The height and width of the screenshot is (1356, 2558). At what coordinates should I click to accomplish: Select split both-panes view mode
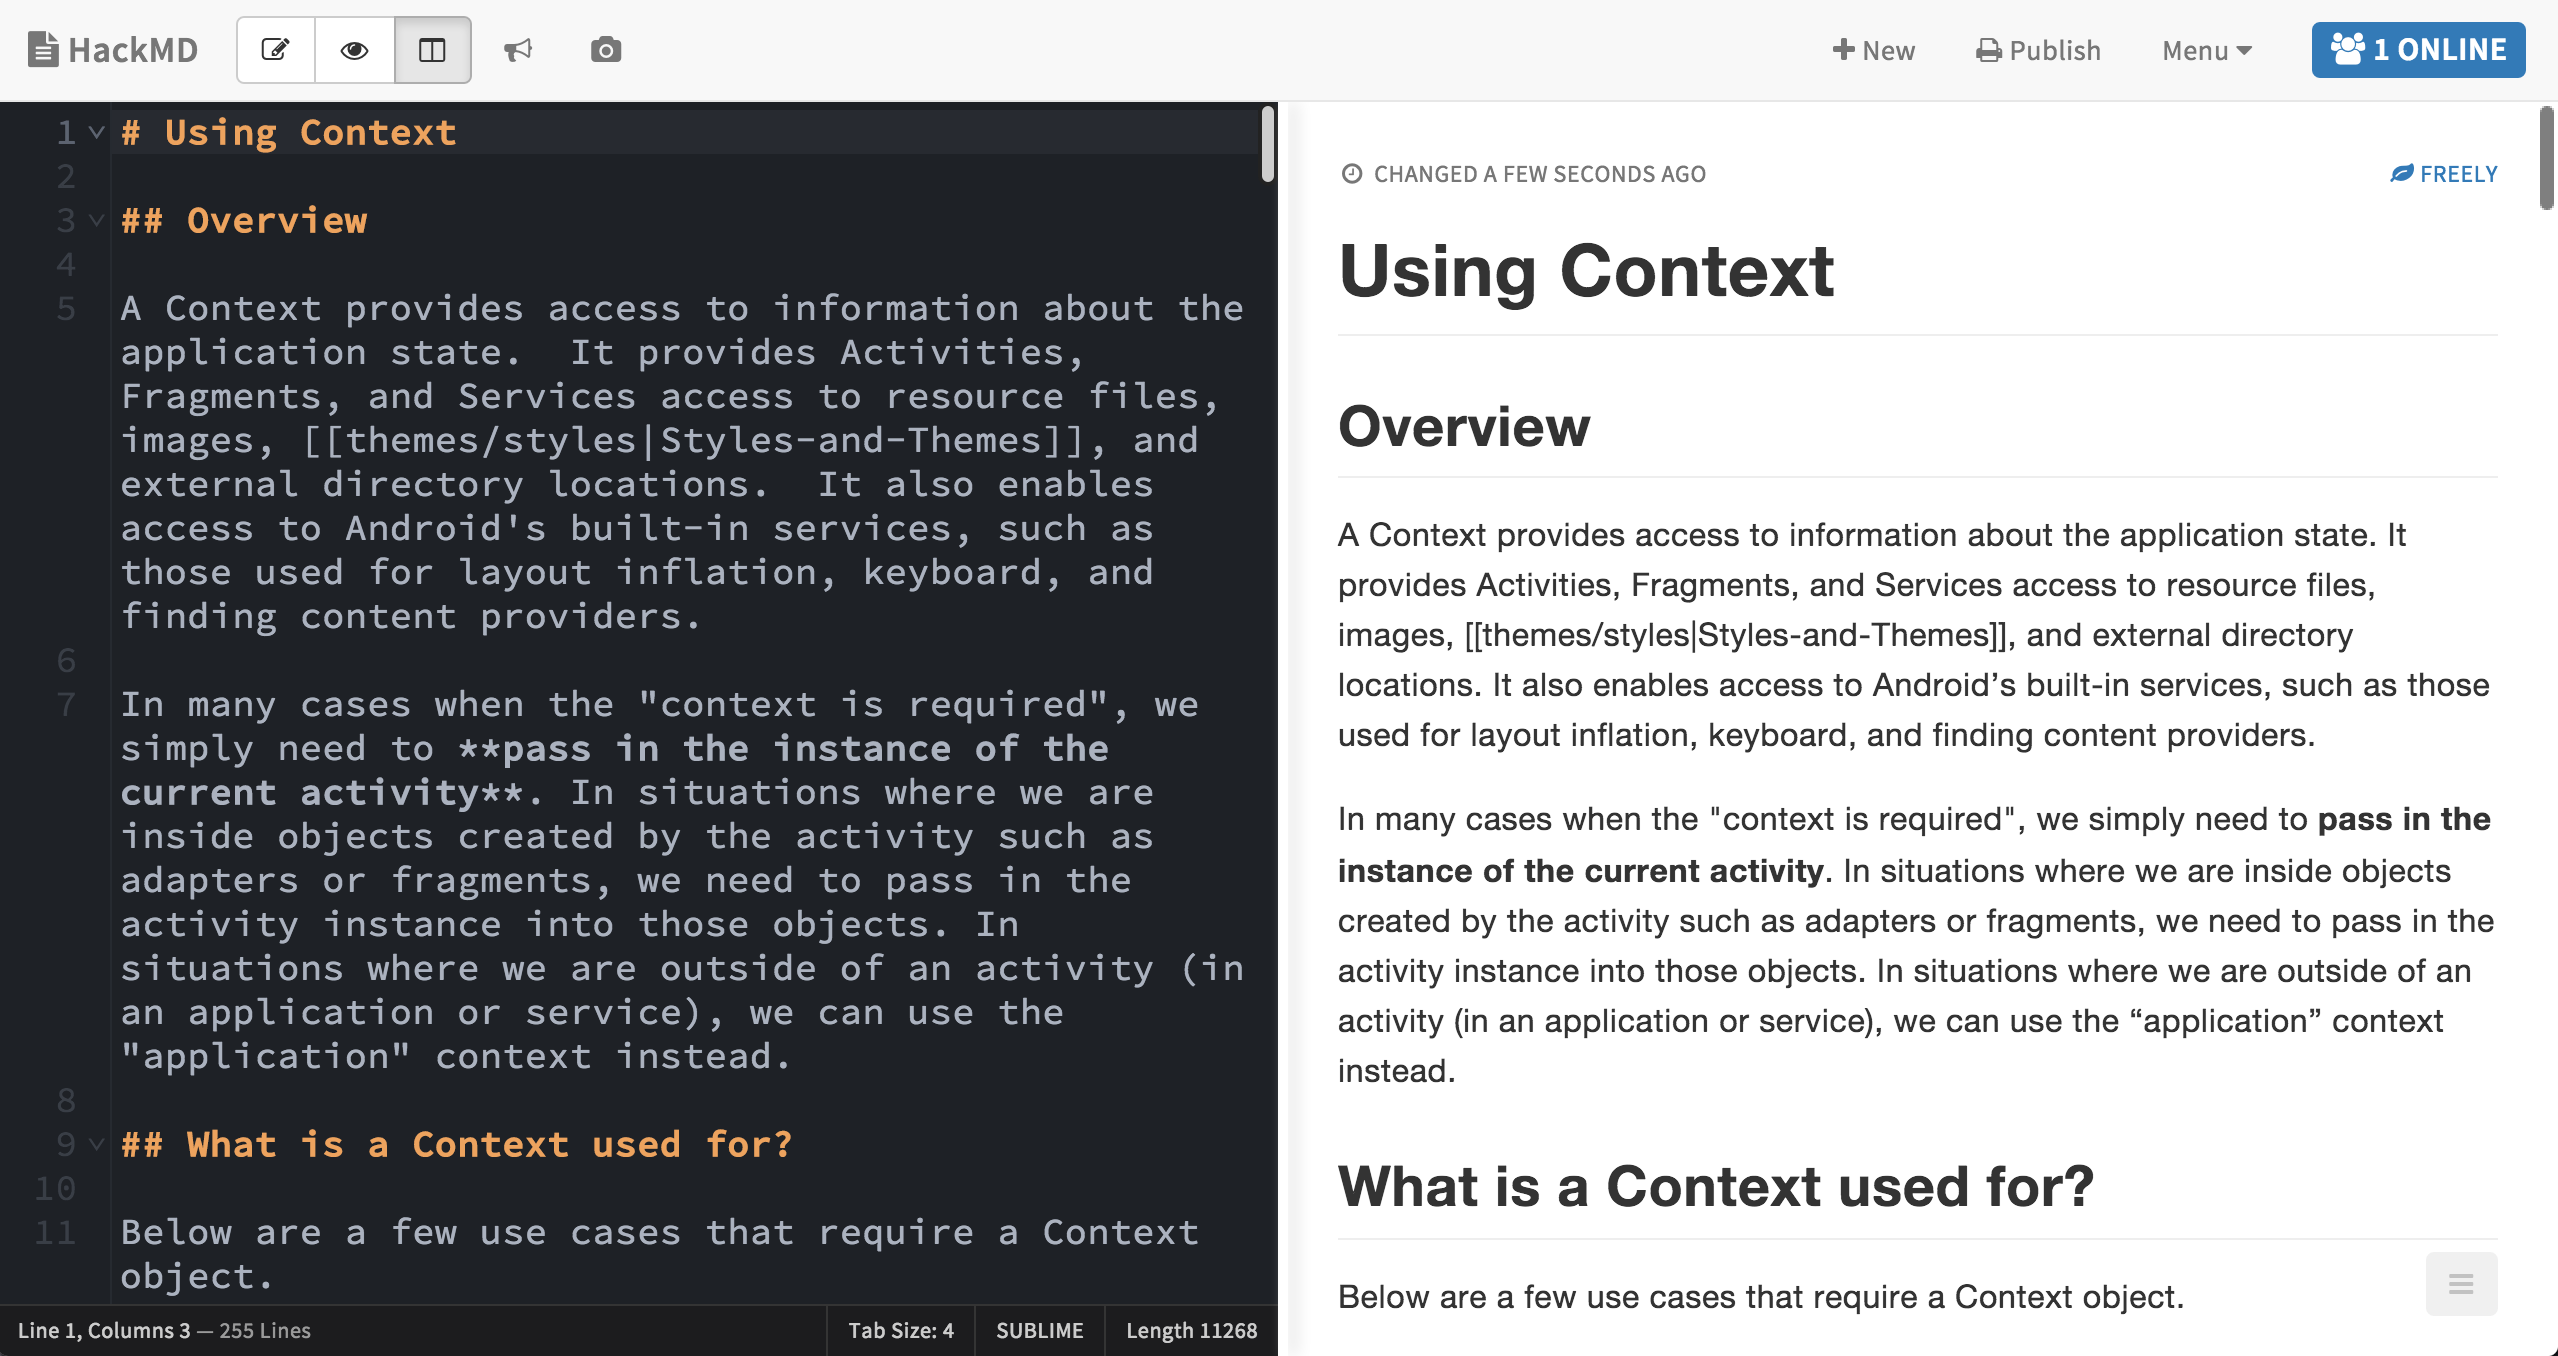point(432,50)
